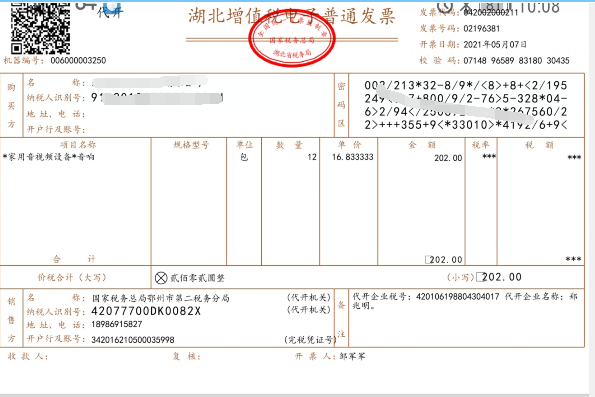
Task: Select bank account 342016210500035998
Action: 132,340
